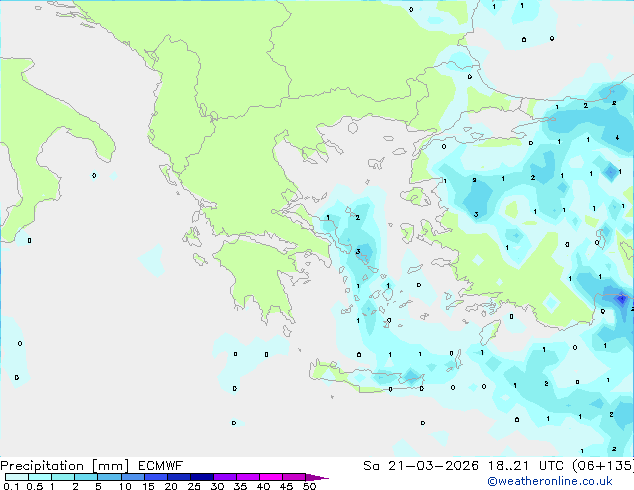Click the '(06+135)' forecast run text
The width and height of the screenshot is (634, 490).
603,466
